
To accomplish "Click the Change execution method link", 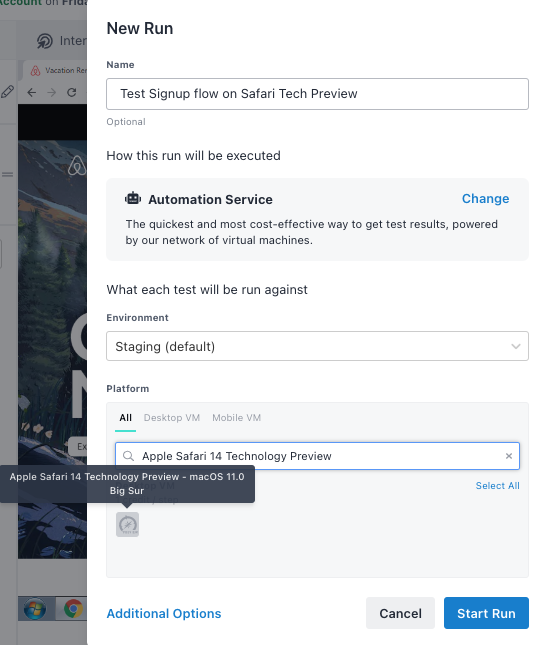I will [x=485, y=198].
